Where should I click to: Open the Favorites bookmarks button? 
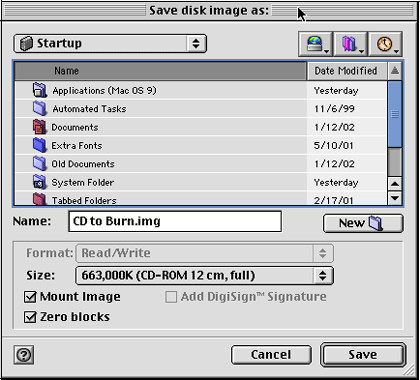tap(350, 44)
